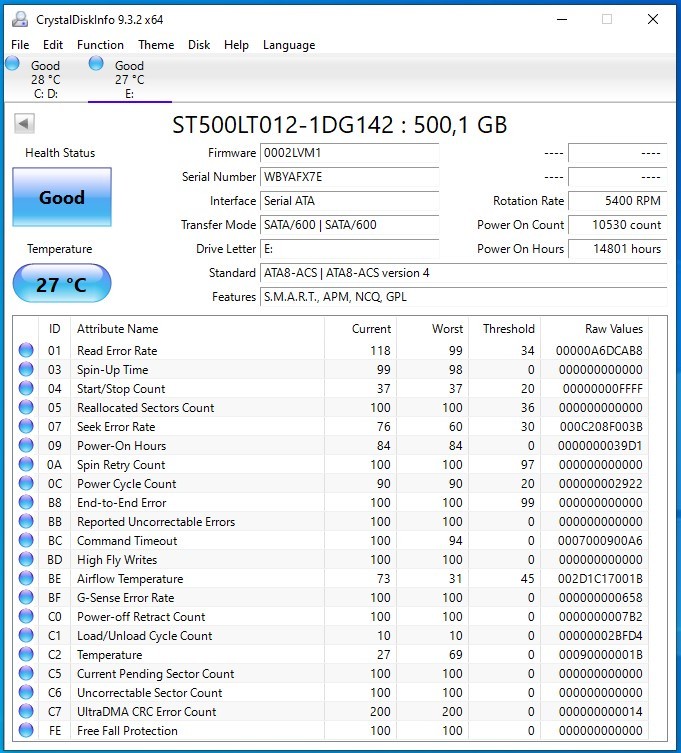The height and width of the screenshot is (753, 681).
Task: Click the Attribute Name column header
Action: (197, 328)
